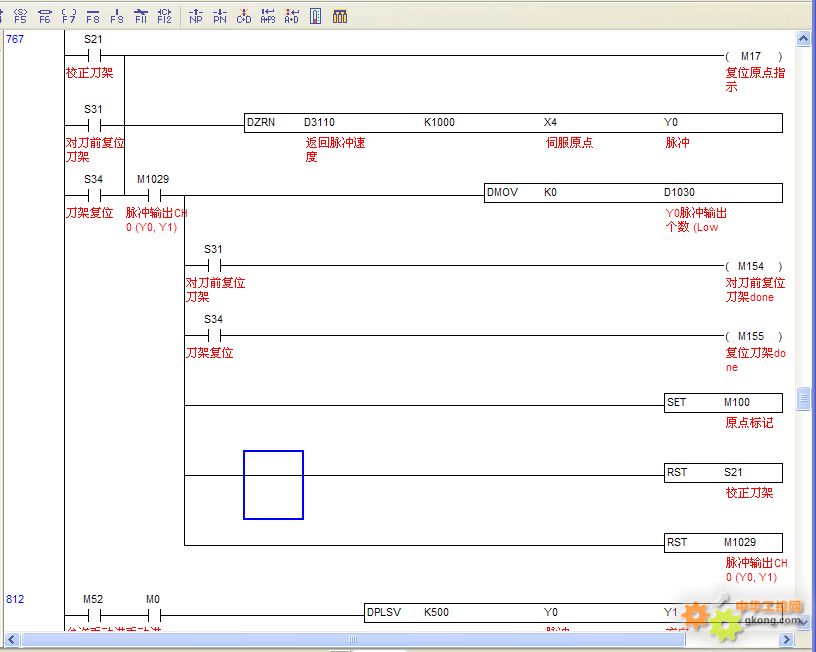Click the A+P3 toolbar icon
Image resolution: width=816 pixels, height=652 pixels.
click(x=267, y=16)
